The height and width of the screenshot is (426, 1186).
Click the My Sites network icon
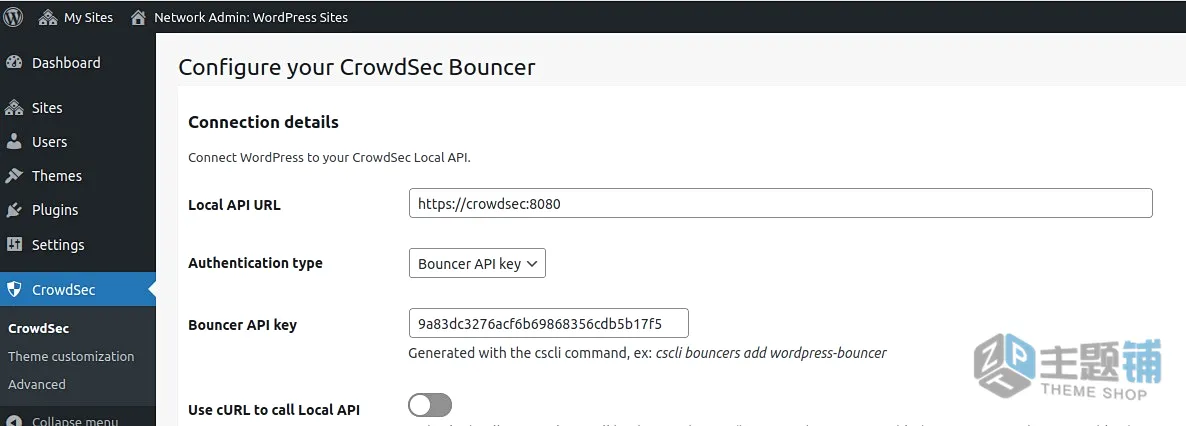click(x=48, y=17)
